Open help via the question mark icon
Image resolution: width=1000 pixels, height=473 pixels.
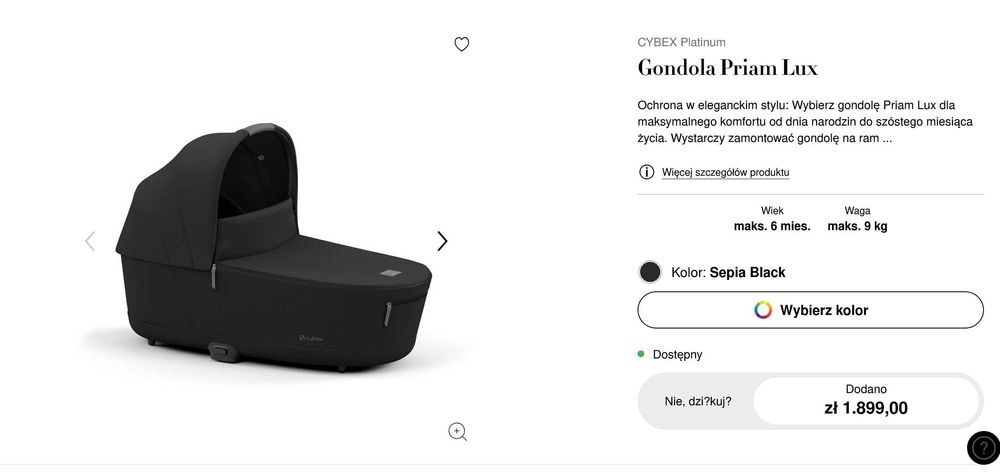[982, 449]
